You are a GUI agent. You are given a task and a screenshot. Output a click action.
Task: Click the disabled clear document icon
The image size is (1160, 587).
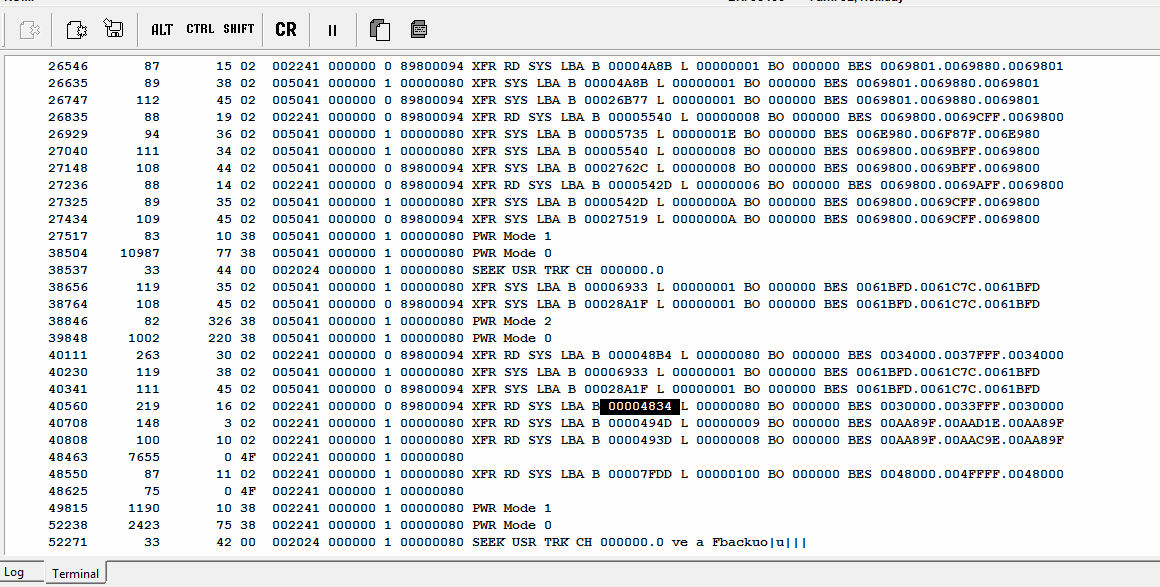click(x=30, y=30)
